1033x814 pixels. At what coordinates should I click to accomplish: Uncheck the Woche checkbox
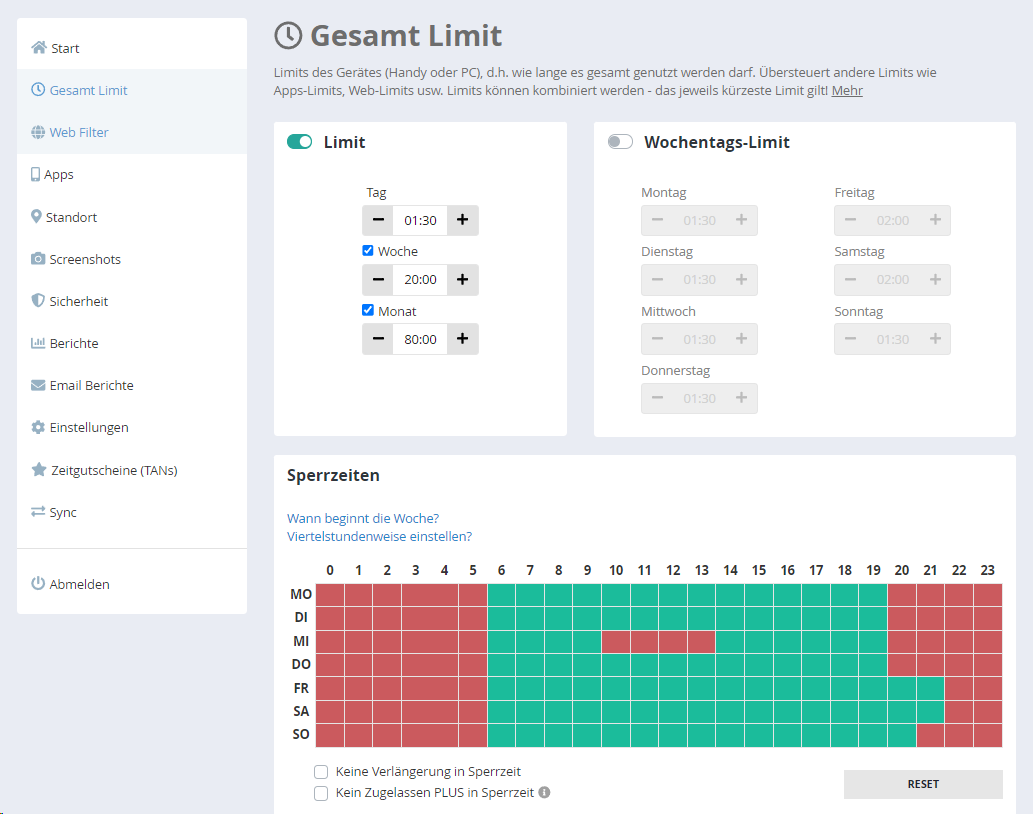[x=368, y=250]
